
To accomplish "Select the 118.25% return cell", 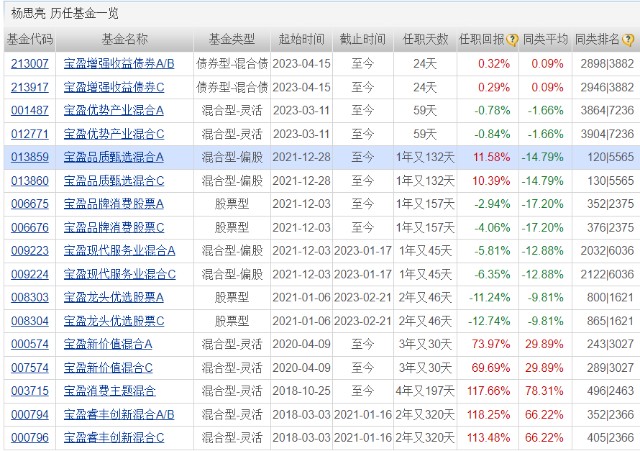I will point(489,415).
